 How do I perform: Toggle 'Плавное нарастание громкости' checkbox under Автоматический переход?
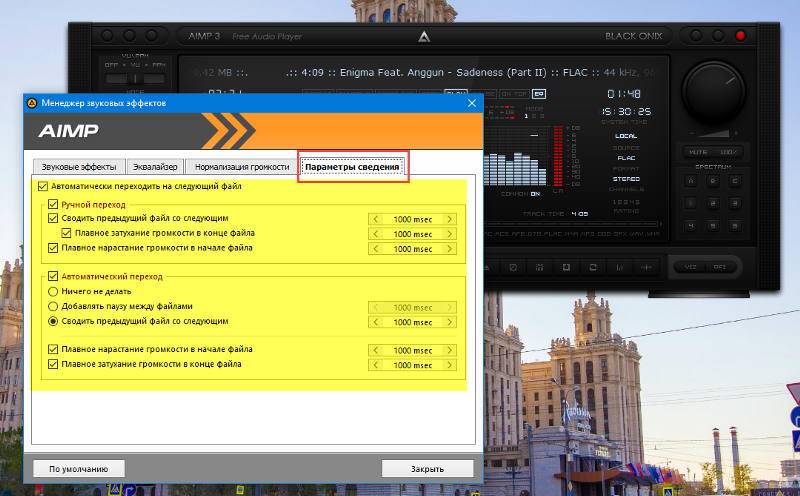click(53, 350)
